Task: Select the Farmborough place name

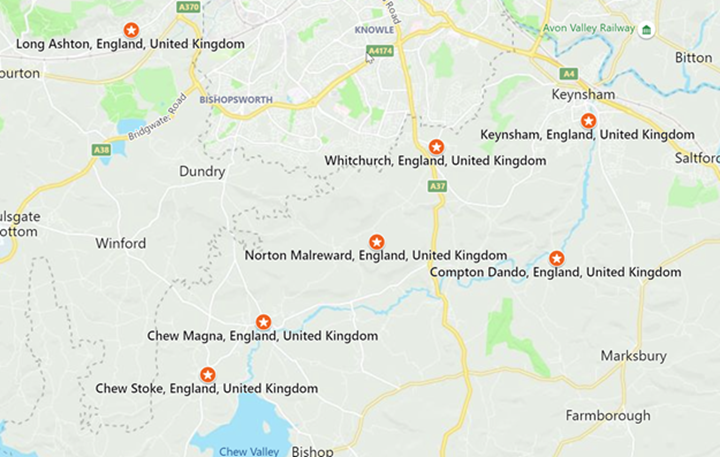Action: (x=608, y=416)
